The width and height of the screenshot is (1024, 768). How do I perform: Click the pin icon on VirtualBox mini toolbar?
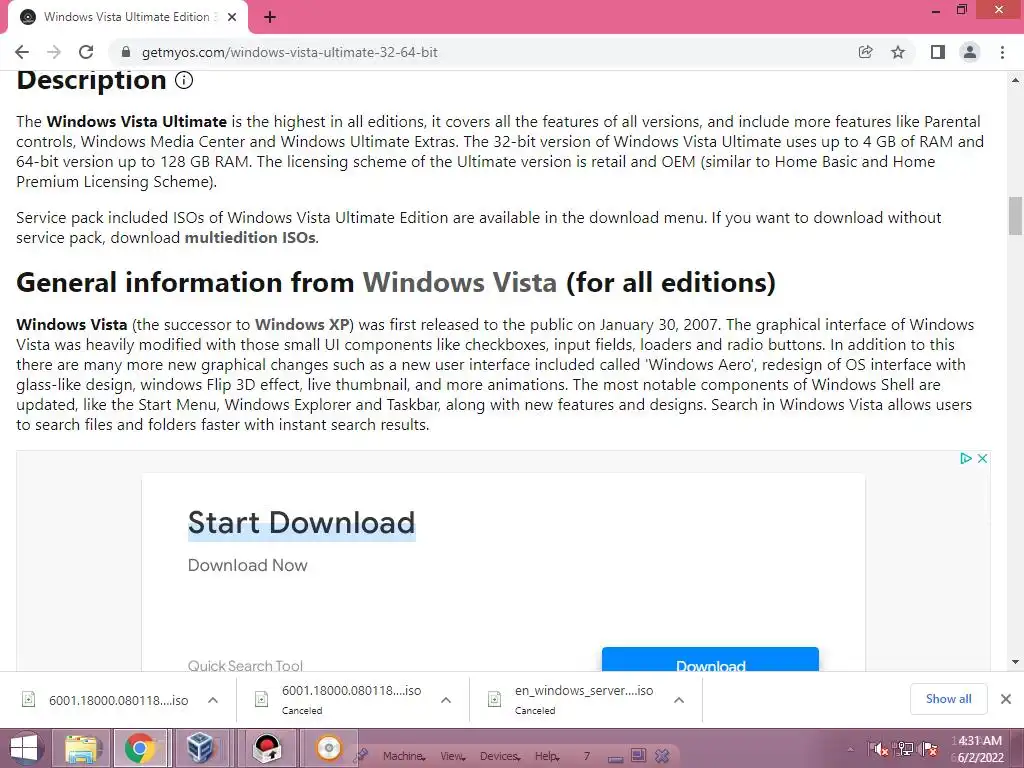click(361, 756)
